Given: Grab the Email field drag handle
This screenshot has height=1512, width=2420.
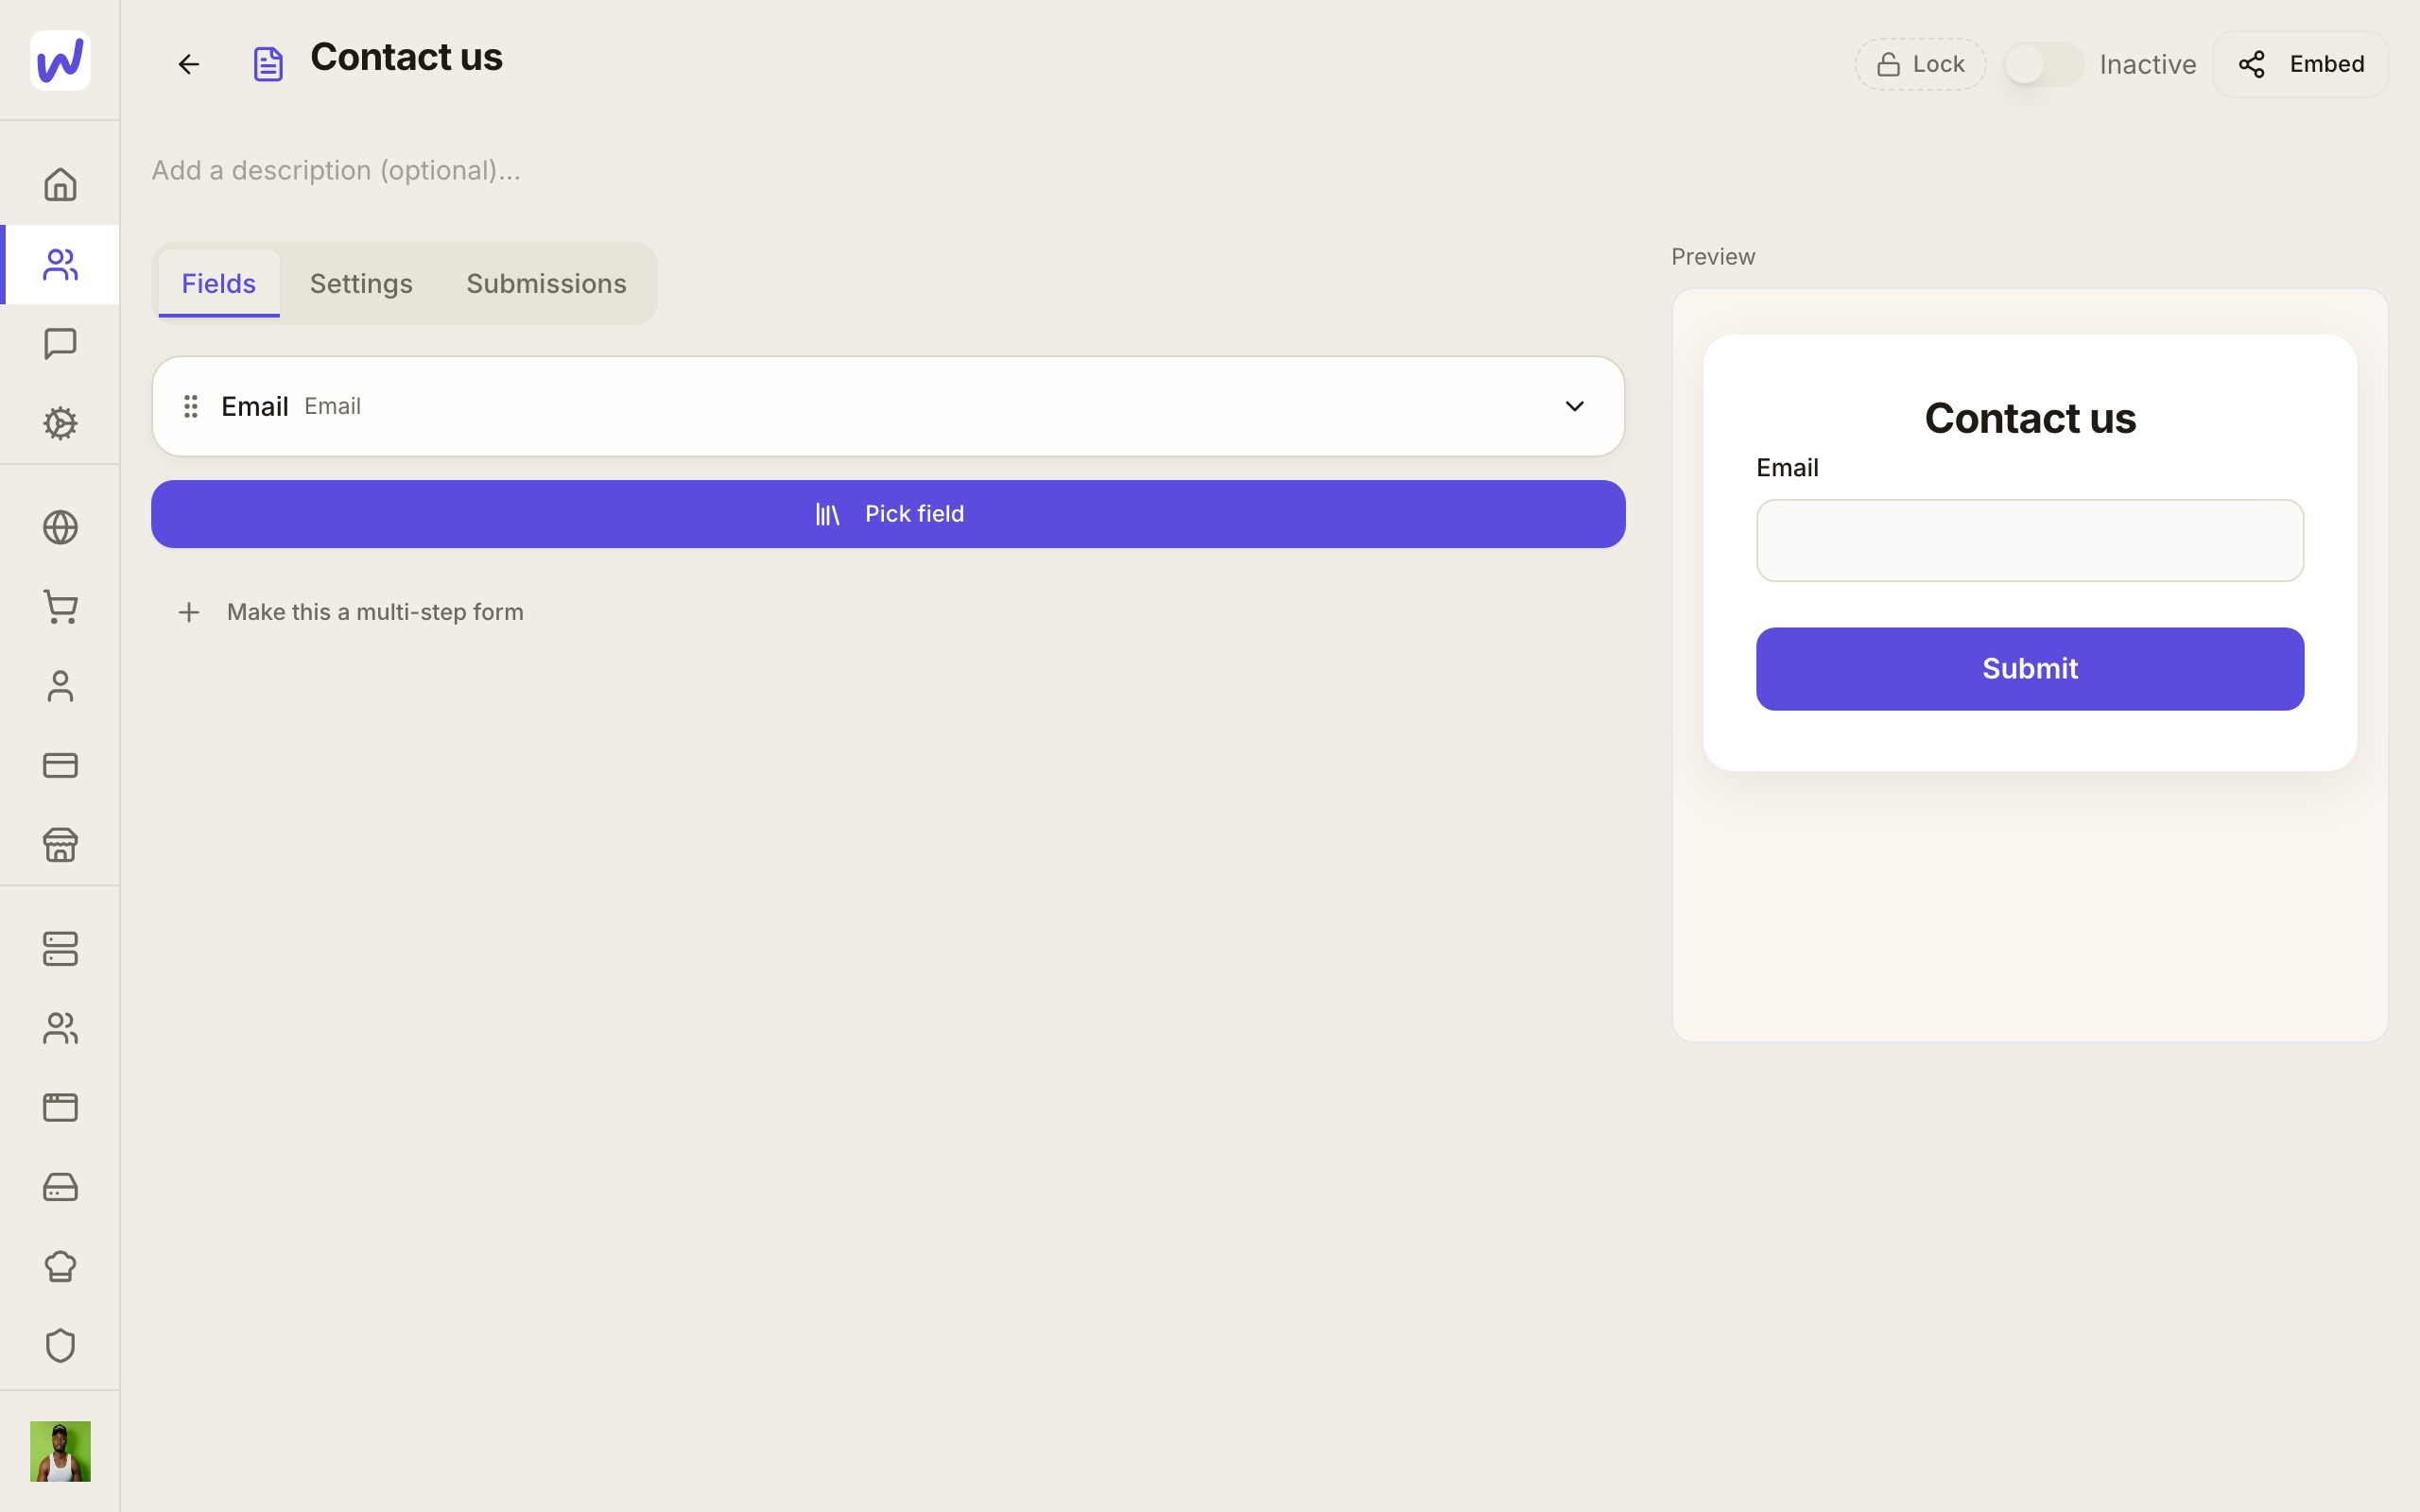Looking at the screenshot, I should (191, 406).
